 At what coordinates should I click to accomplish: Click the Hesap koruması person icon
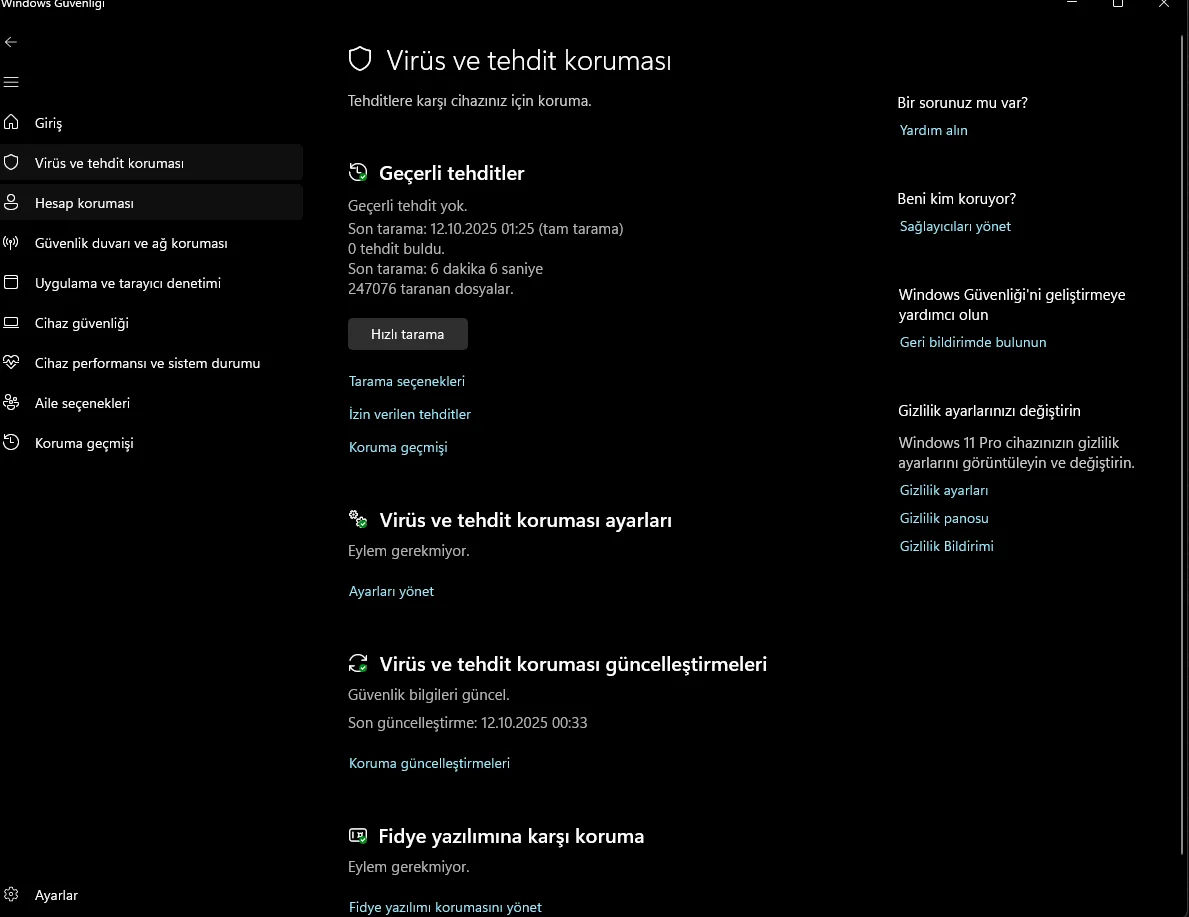click(11, 203)
